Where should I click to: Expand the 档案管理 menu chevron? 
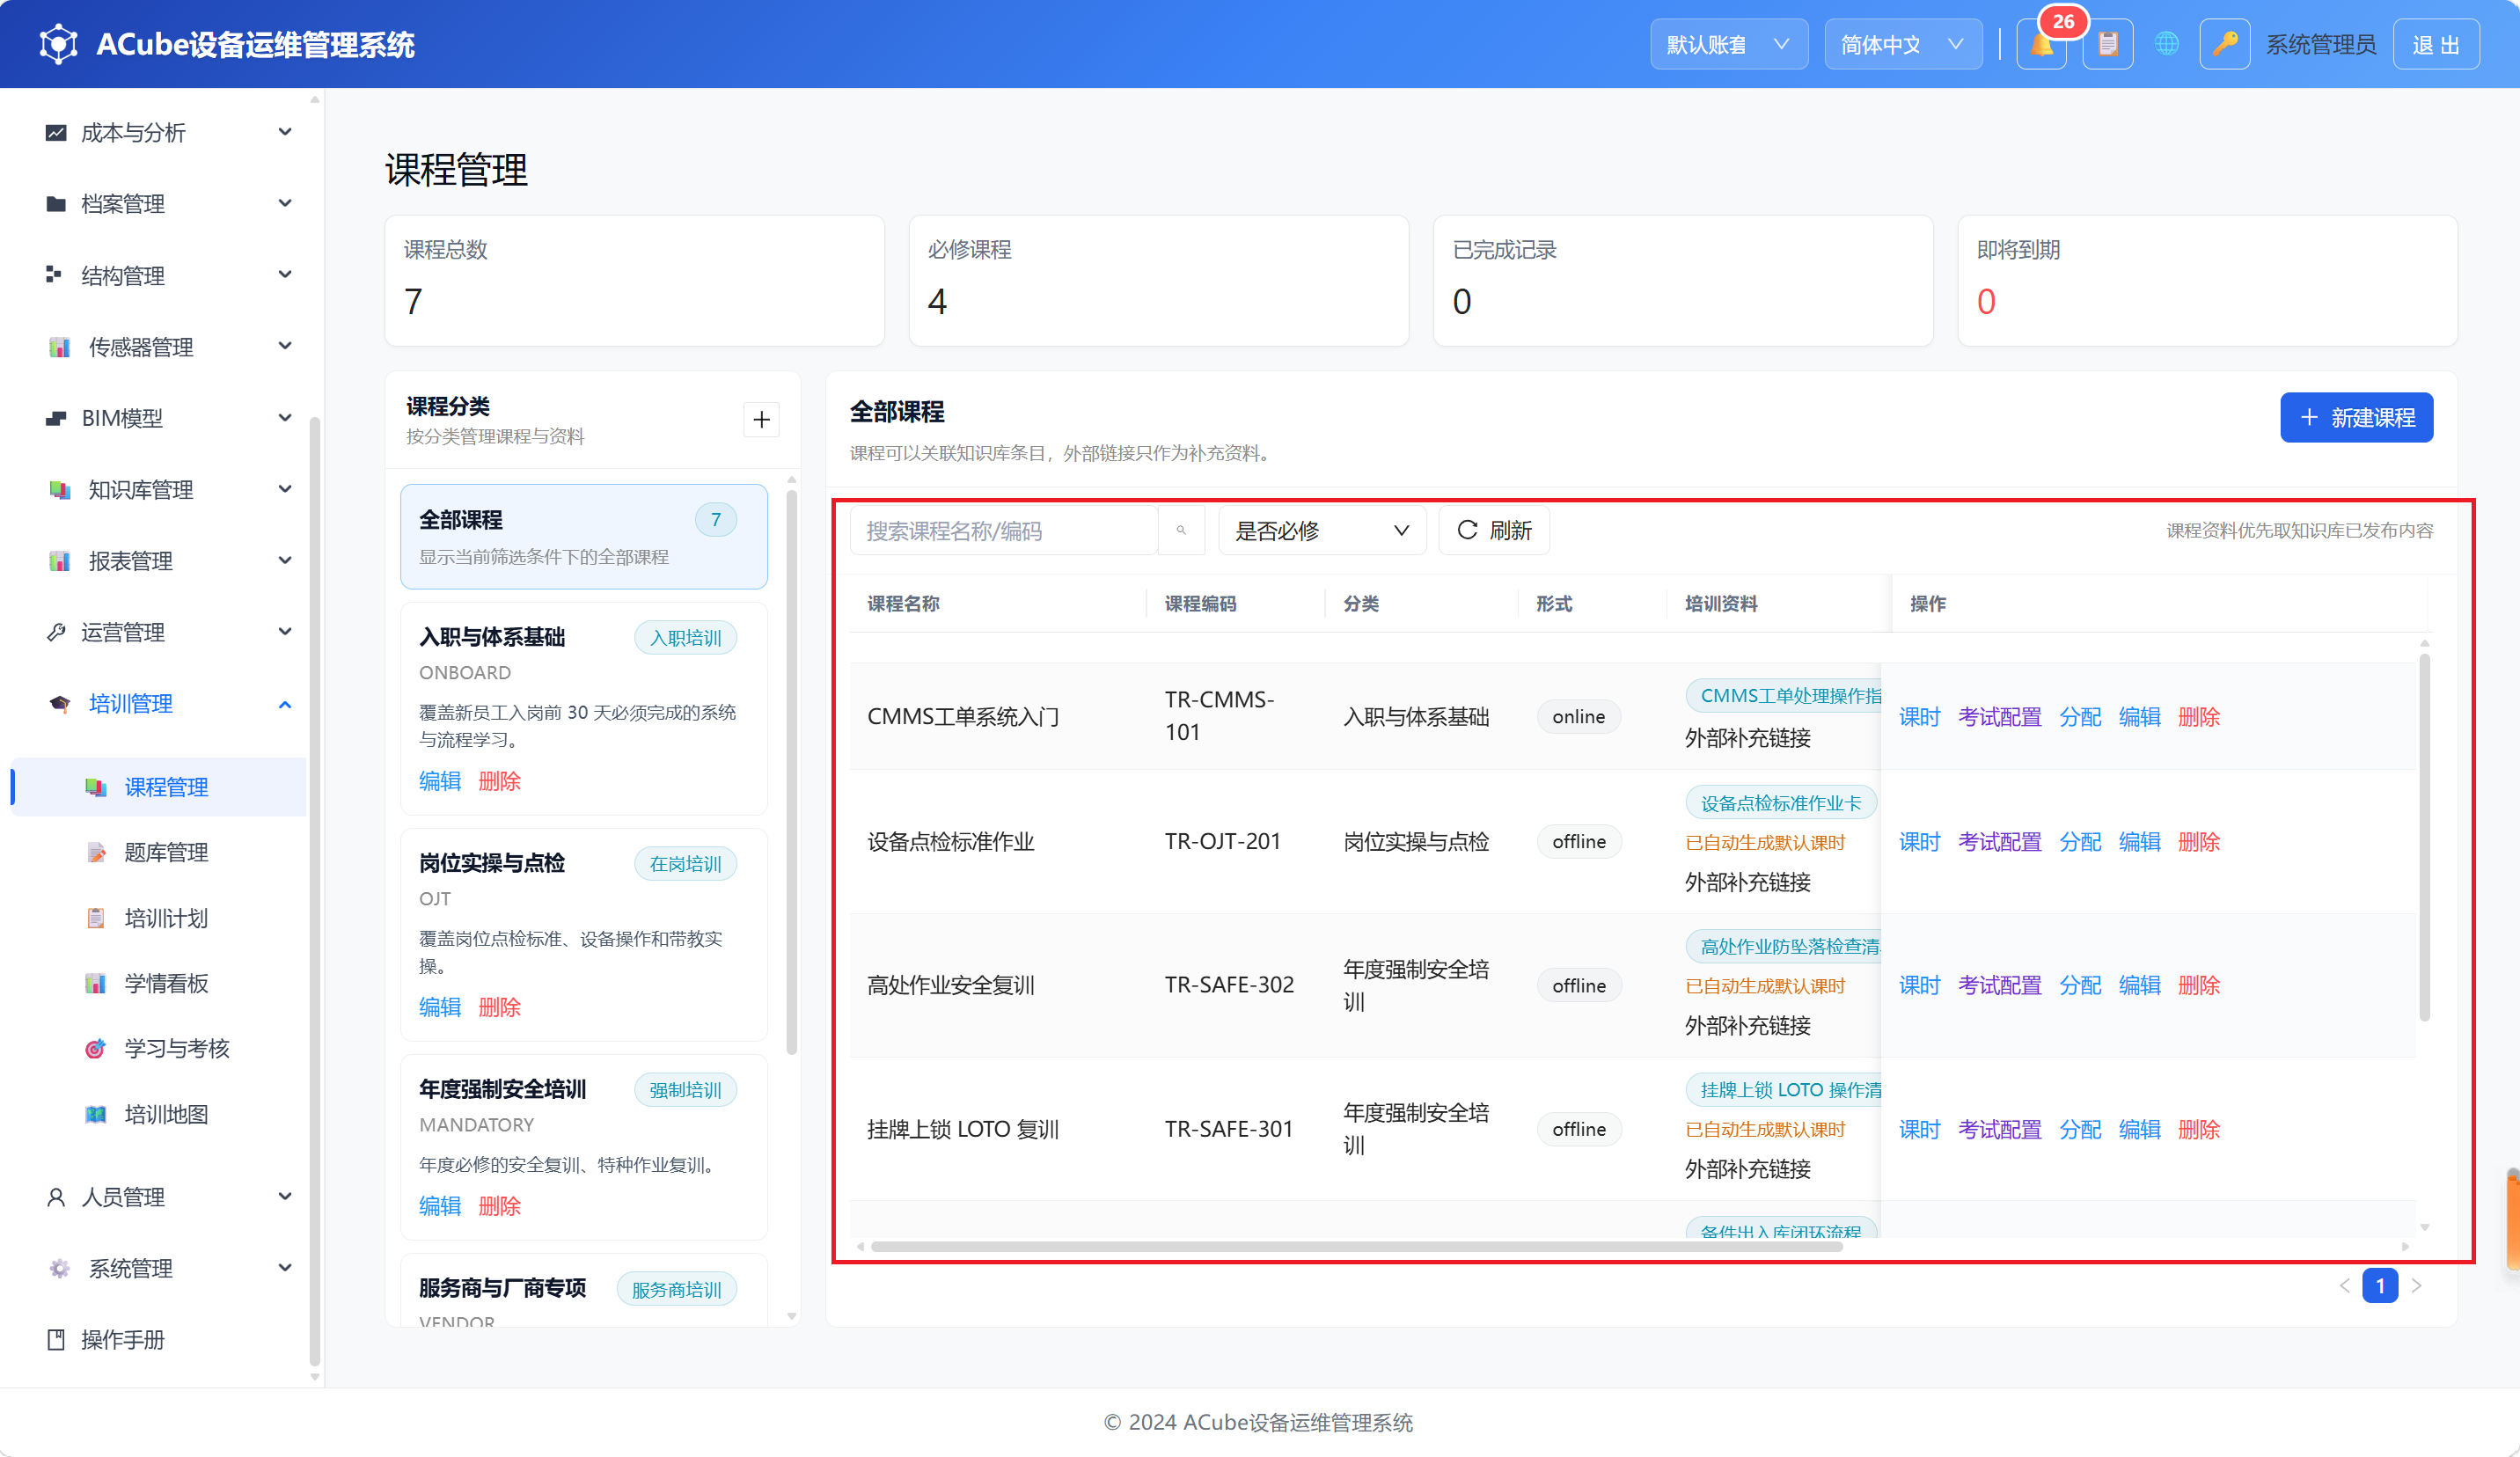click(285, 203)
